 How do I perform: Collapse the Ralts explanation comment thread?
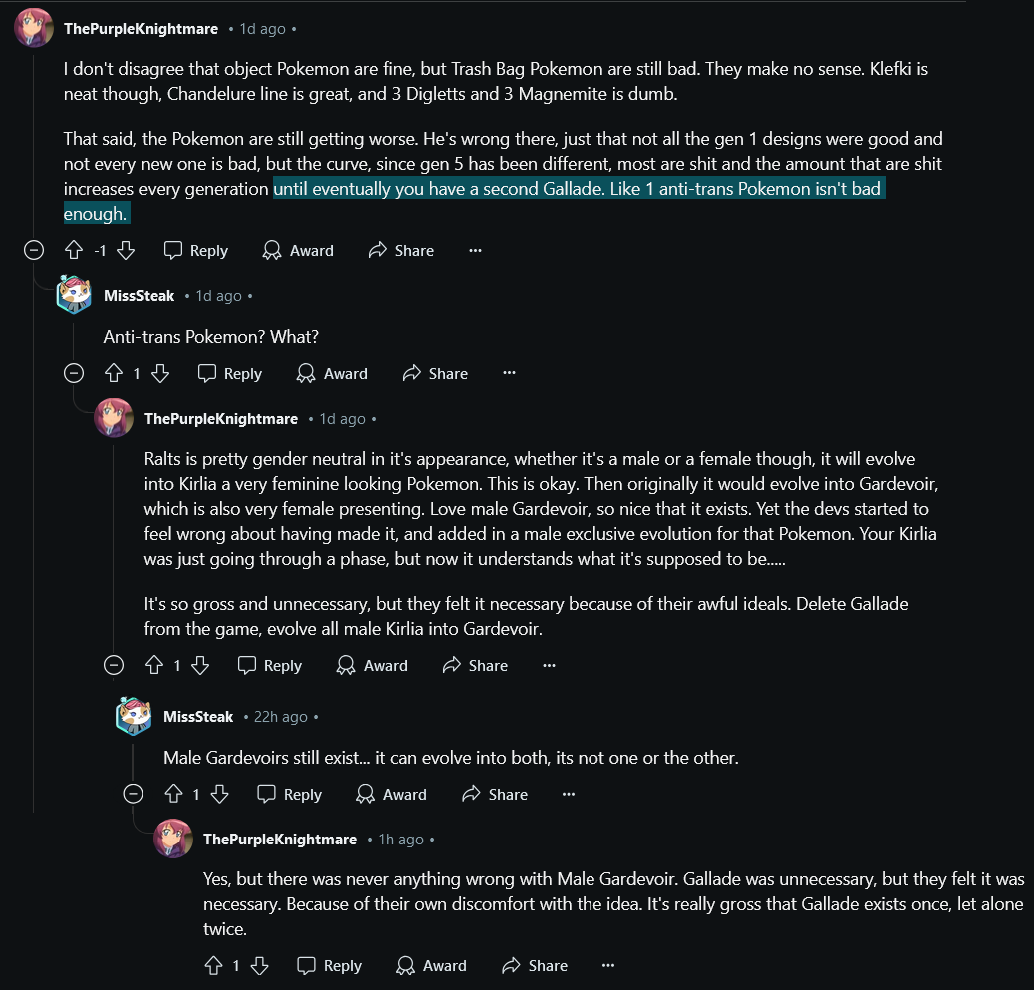point(114,665)
